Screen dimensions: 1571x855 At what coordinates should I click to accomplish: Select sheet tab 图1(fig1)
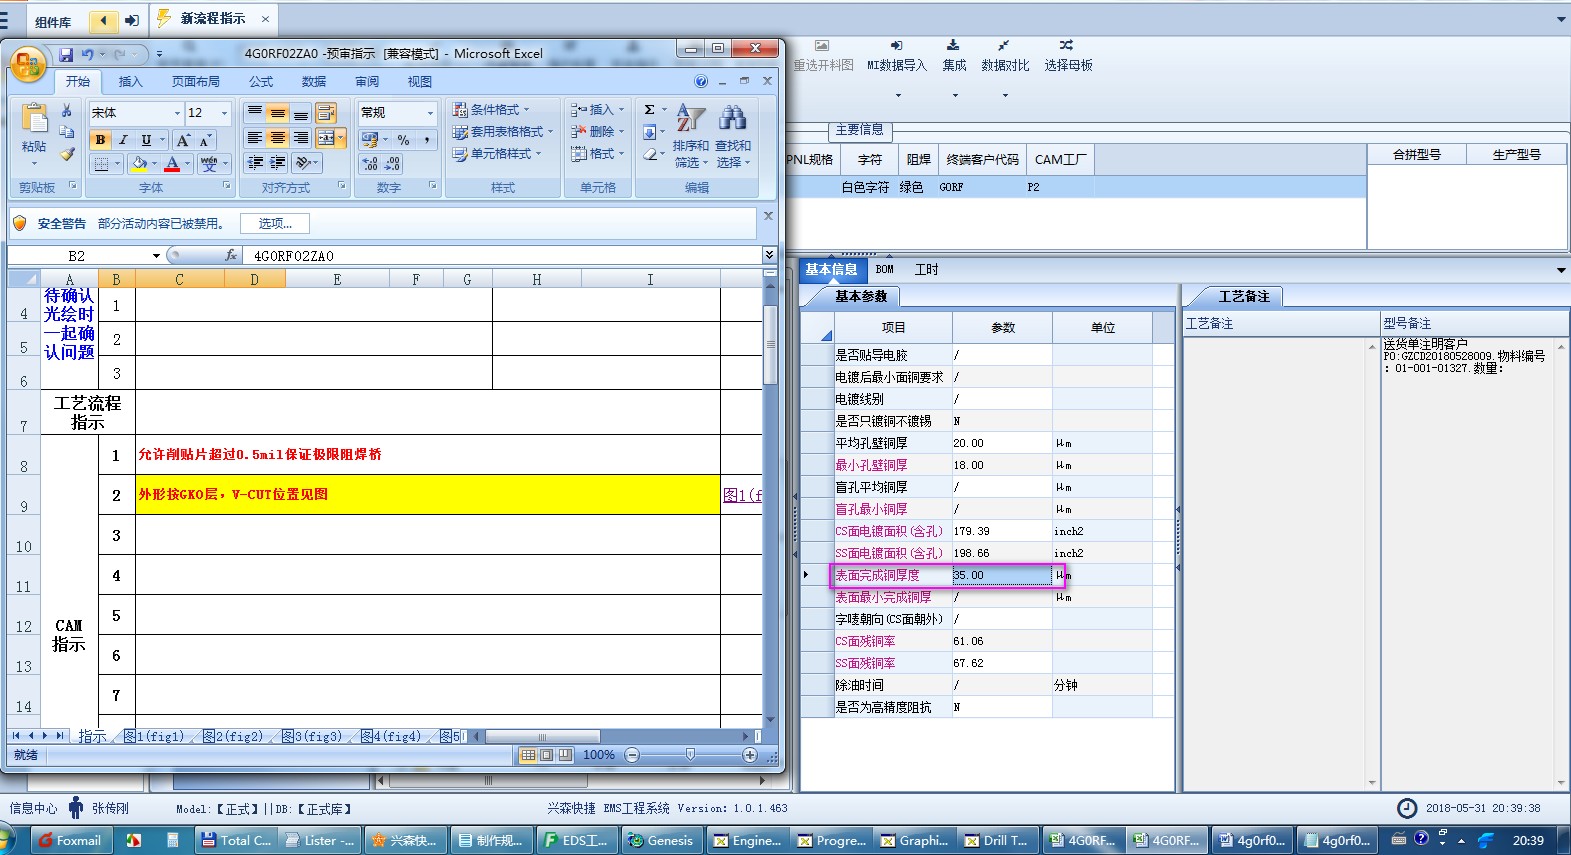154,736
